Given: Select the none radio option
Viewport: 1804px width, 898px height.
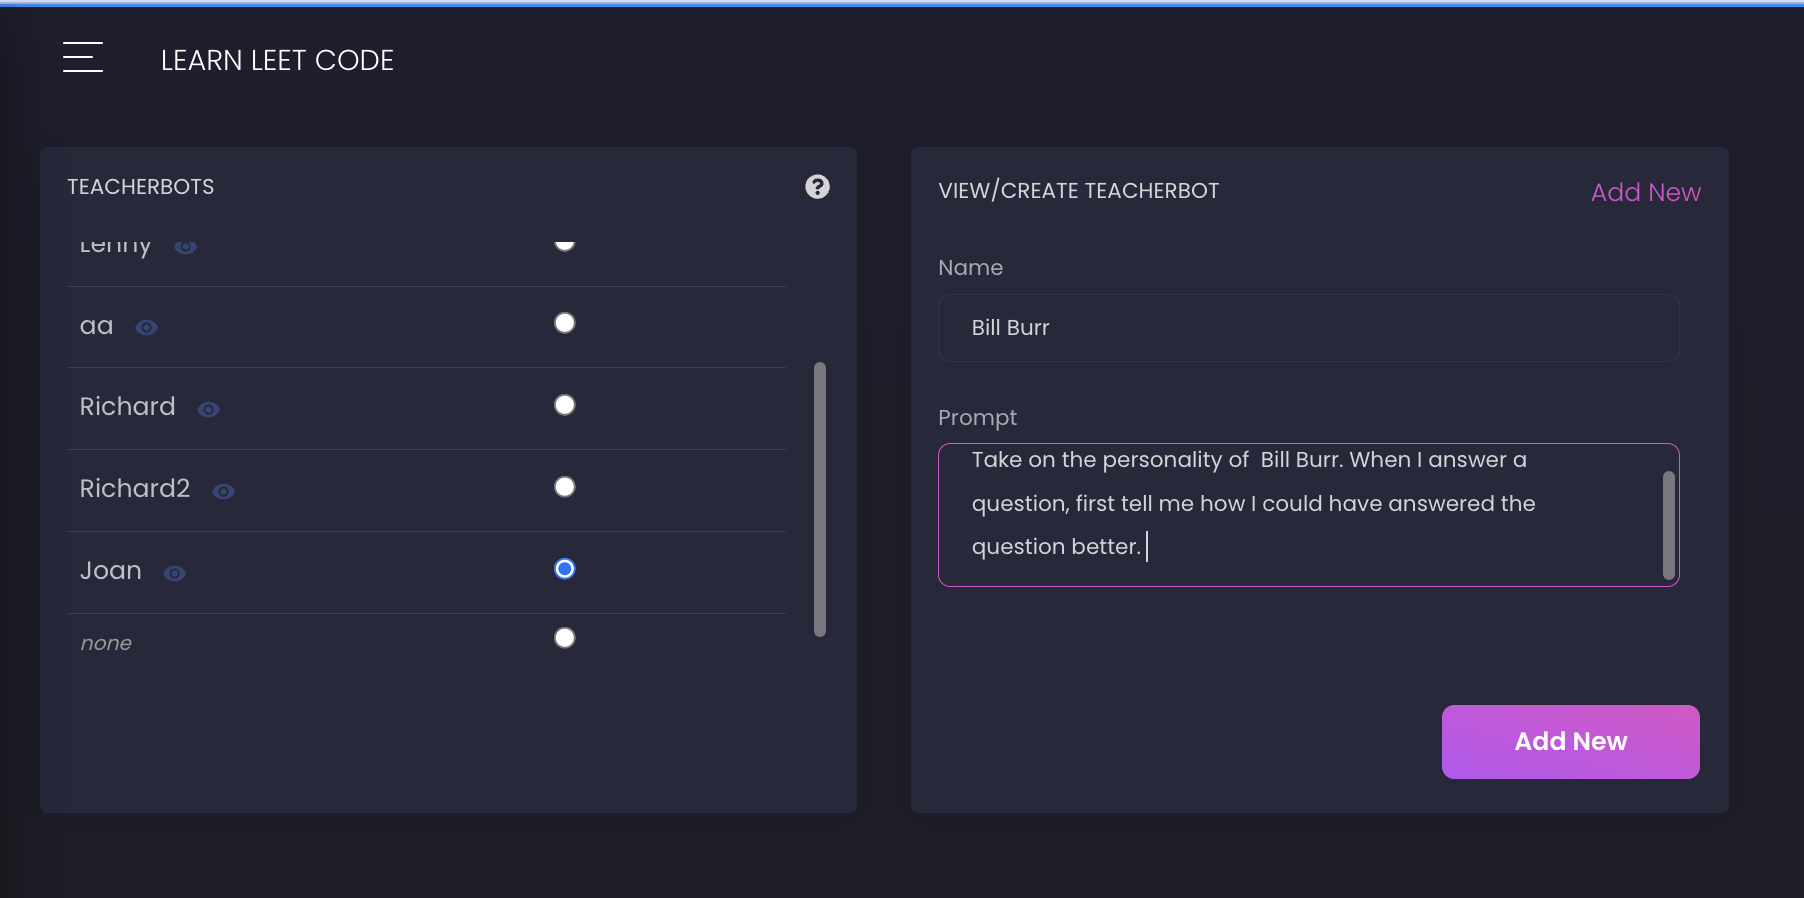Looking at the screenshot, I should 565,638.
